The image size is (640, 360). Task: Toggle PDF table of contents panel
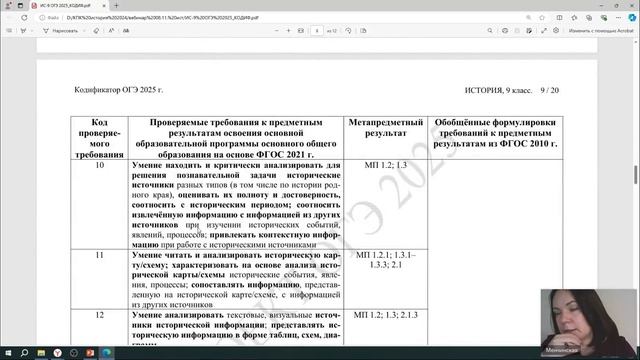9,31
